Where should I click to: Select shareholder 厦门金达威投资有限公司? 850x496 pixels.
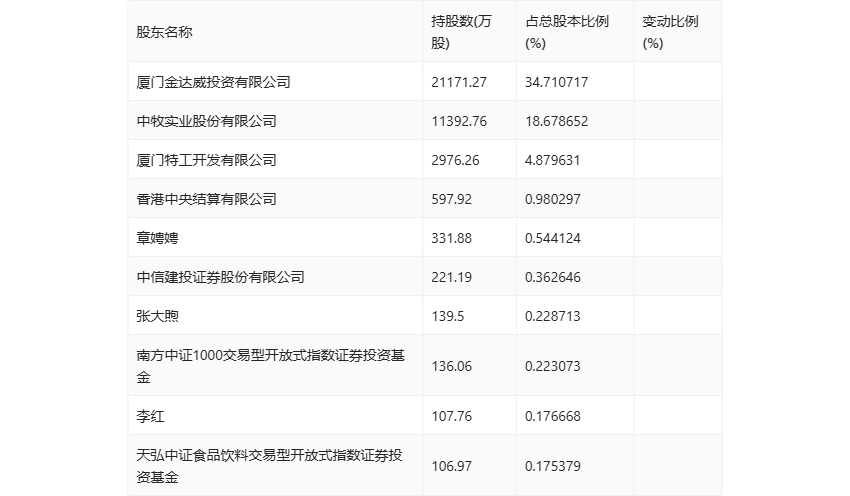[214, 82]
